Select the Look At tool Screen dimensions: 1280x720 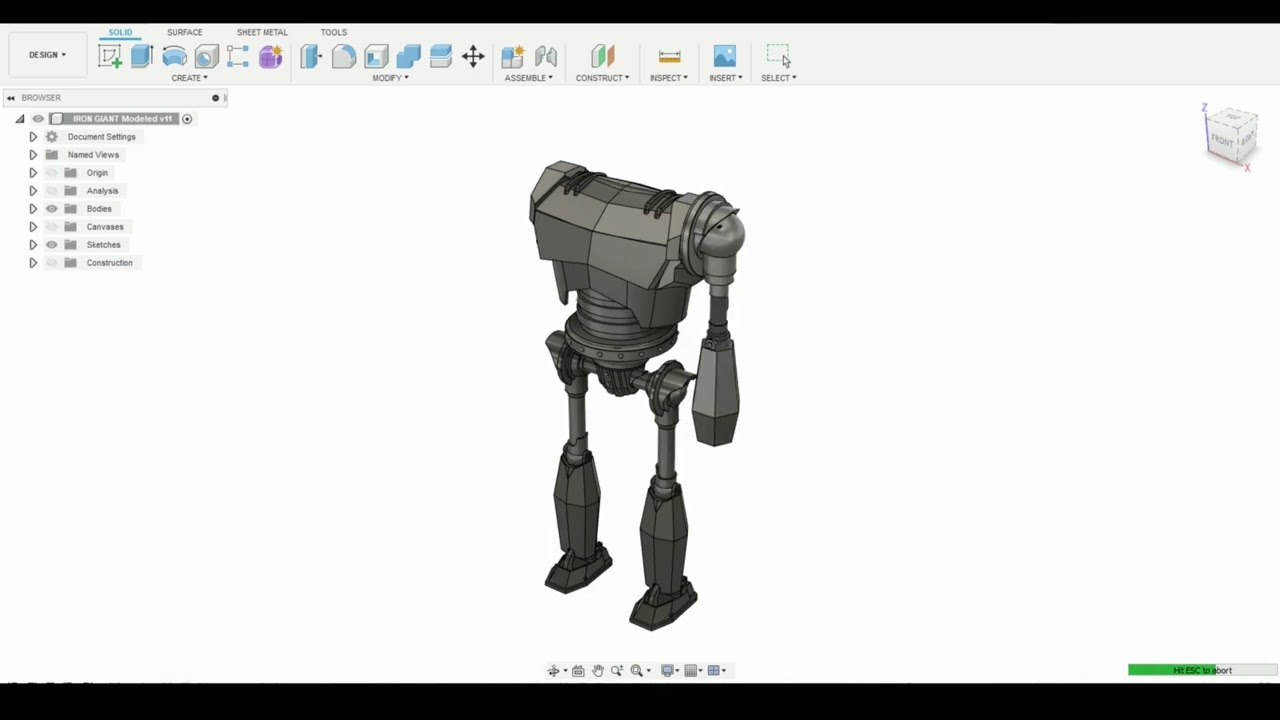[578, 671]
